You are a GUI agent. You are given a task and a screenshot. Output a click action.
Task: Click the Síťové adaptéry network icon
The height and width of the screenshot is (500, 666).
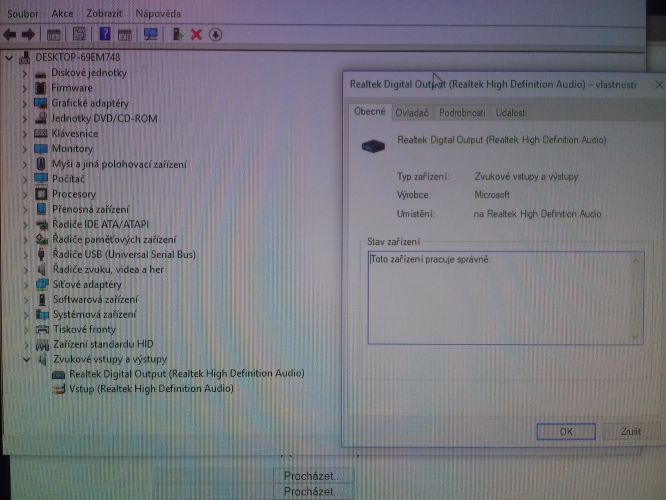[x=42, y=284]
